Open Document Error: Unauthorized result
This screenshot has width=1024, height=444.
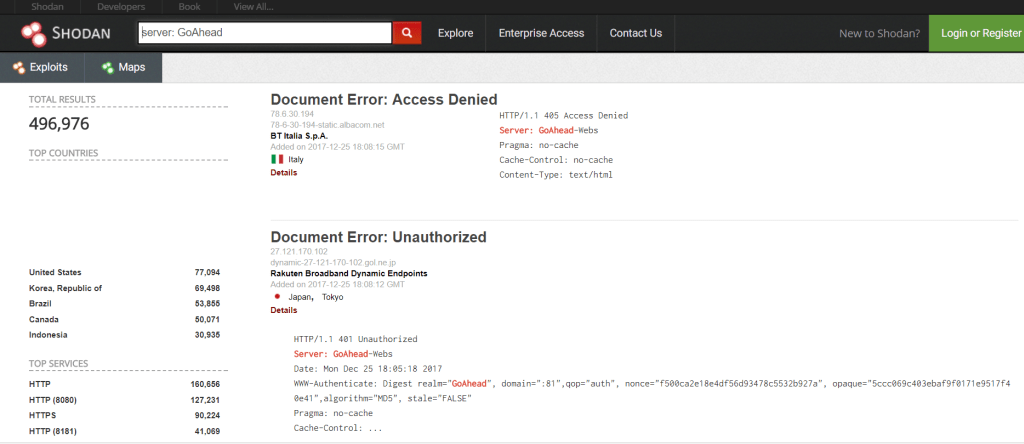378,236
